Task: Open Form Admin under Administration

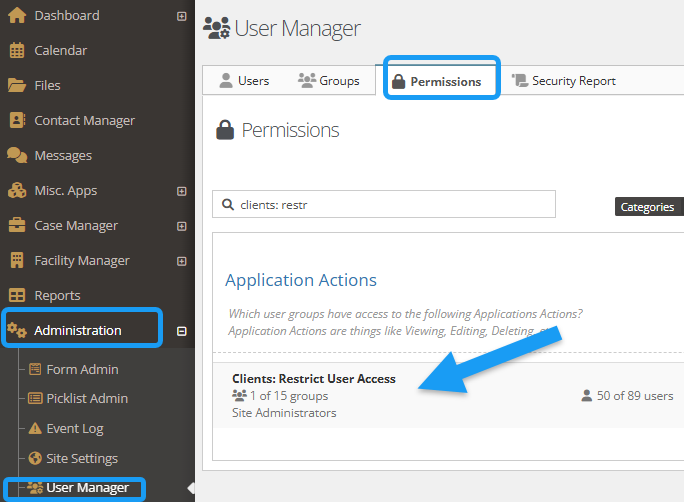Action: 82,369
